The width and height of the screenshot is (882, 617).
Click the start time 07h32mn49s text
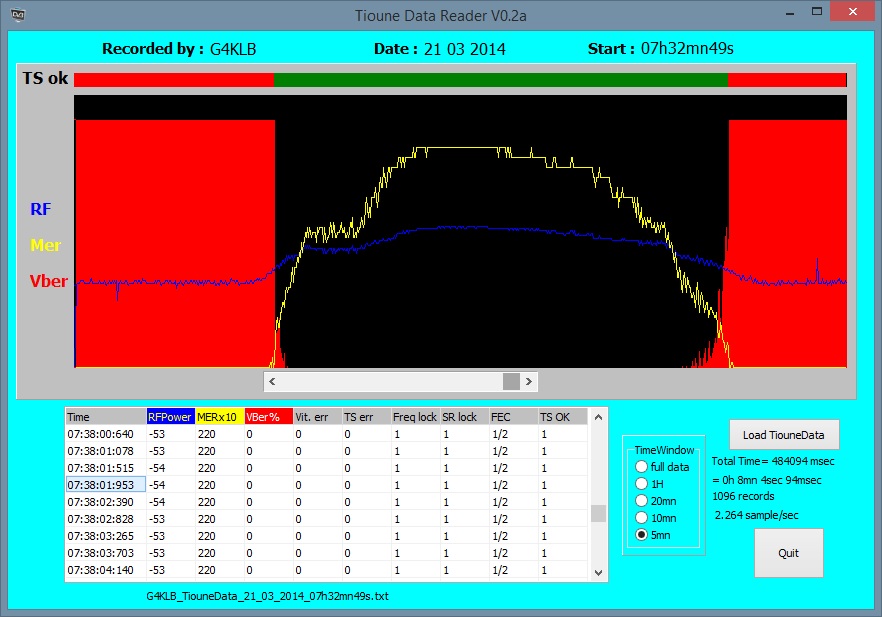point(687,49)
